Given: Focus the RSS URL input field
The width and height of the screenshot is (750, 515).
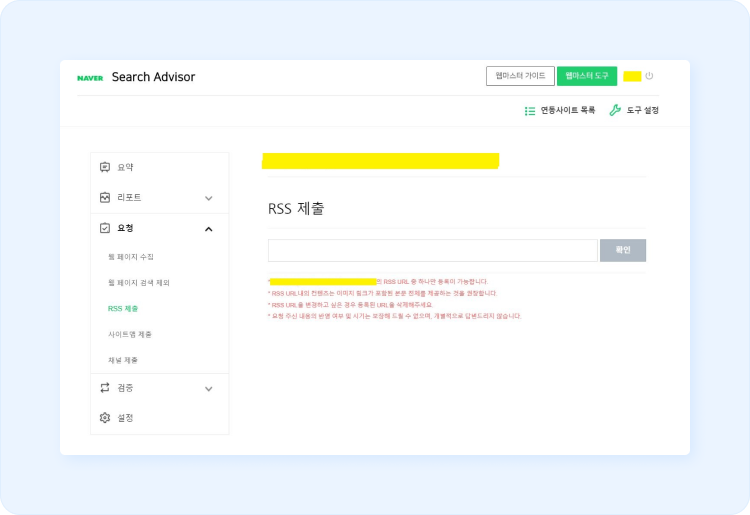Looking at the screenshot, I should click(432, 250).
